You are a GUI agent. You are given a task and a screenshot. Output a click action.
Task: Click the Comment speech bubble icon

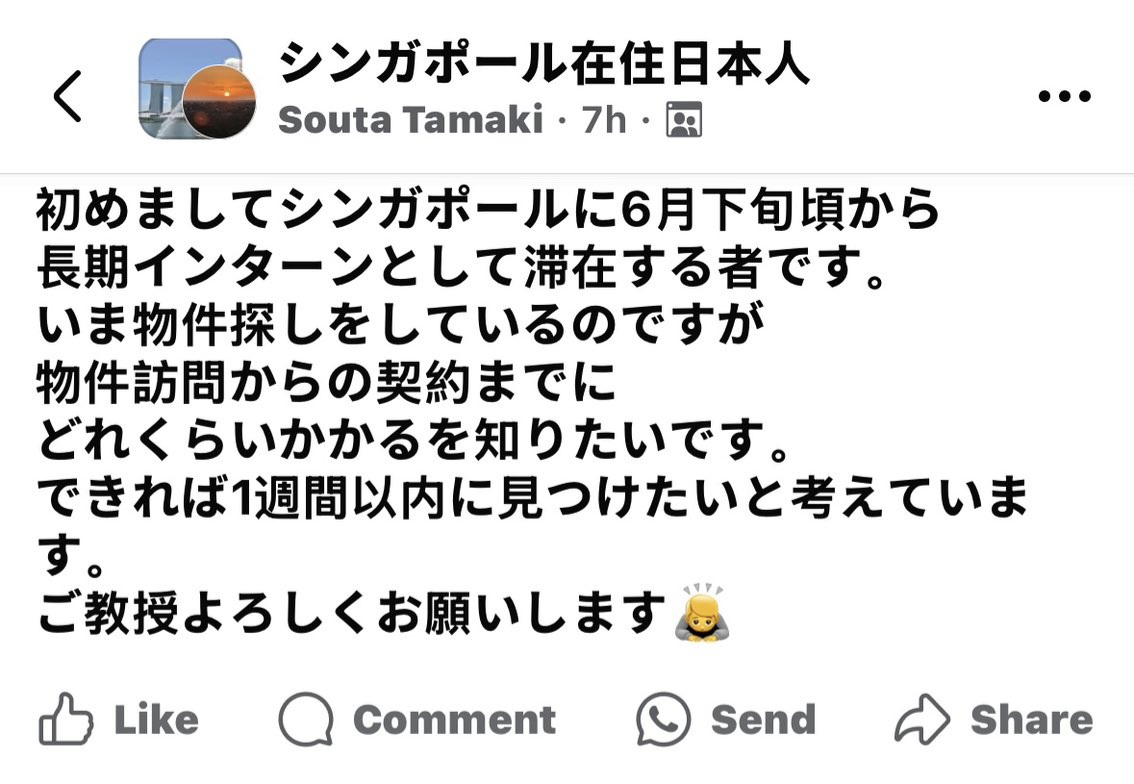(x=305, y=720)
